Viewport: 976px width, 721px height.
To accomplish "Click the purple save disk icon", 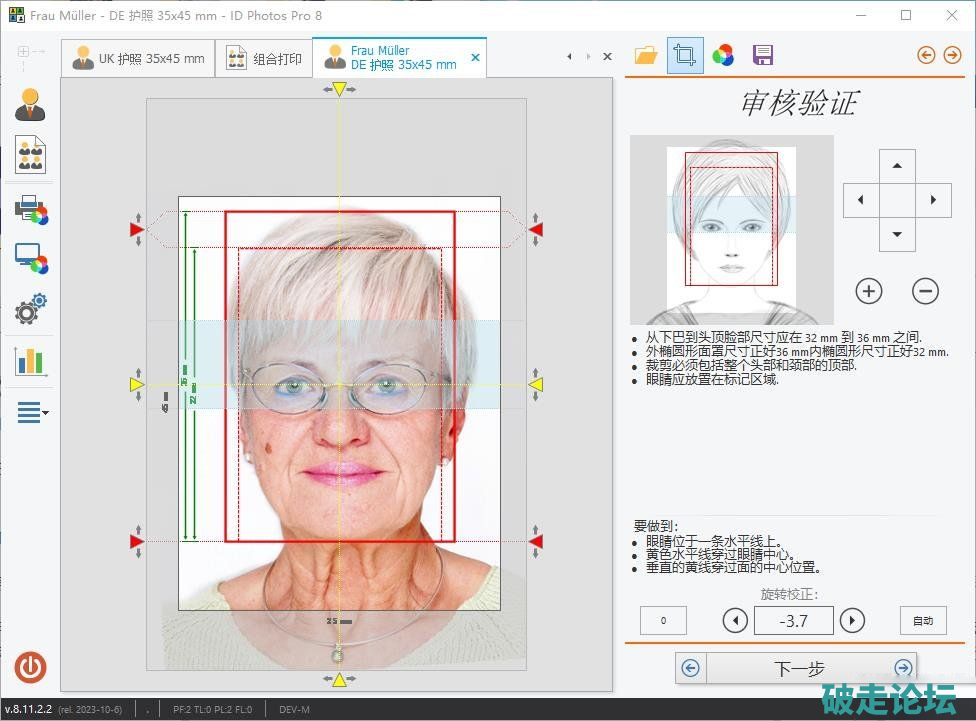I will click(x=763, y=55).
